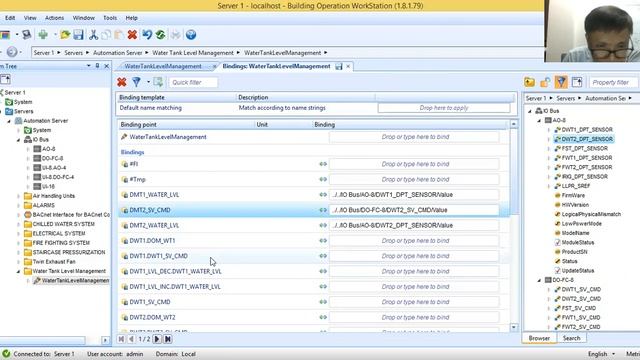Go to last page of bindings
This screenshot has height=360, width=640.
167,339
